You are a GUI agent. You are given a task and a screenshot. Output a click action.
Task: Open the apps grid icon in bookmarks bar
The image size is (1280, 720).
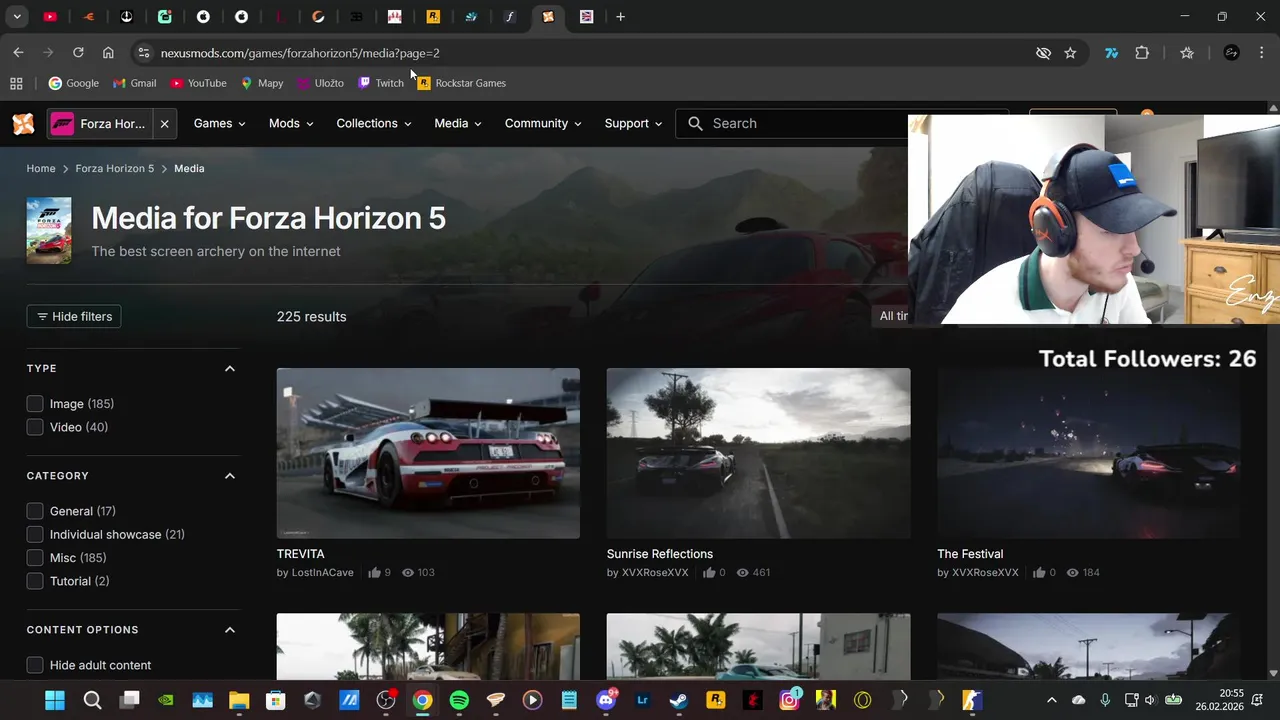16,83
